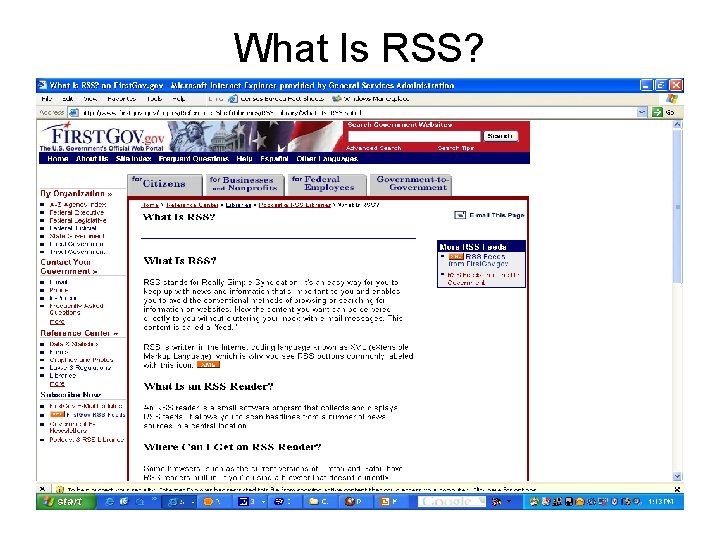Click the Email This Page envelope icon
Viewport: 720px width, 540px height.
[x=460, y=215]
